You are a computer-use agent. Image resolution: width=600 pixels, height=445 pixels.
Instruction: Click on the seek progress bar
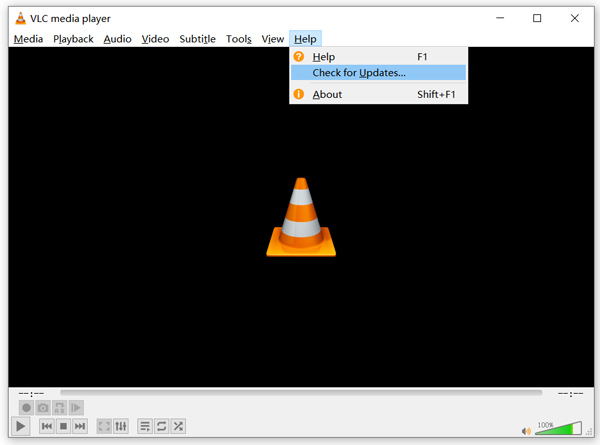click(301, 393)
